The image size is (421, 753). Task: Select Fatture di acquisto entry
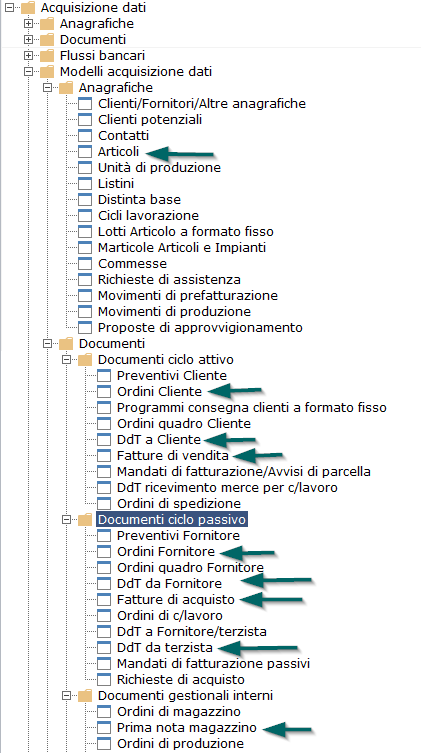tap(176, 599)
